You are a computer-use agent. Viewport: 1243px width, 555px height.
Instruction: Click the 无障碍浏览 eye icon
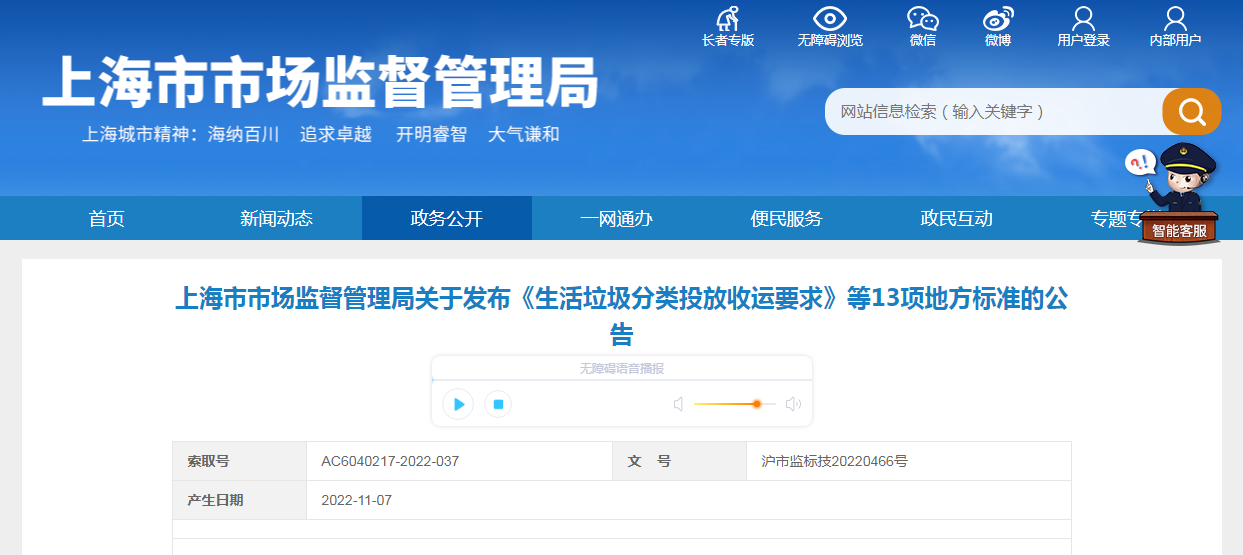829,19
